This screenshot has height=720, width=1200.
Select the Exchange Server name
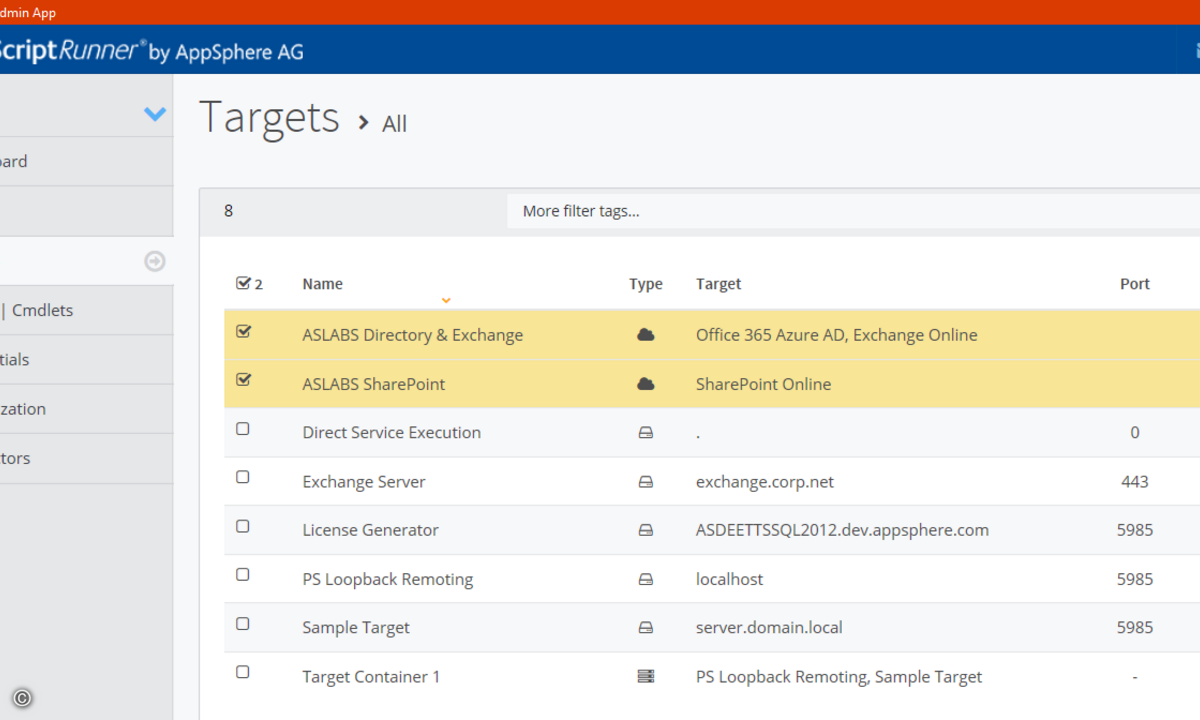(x=364, y=482)
